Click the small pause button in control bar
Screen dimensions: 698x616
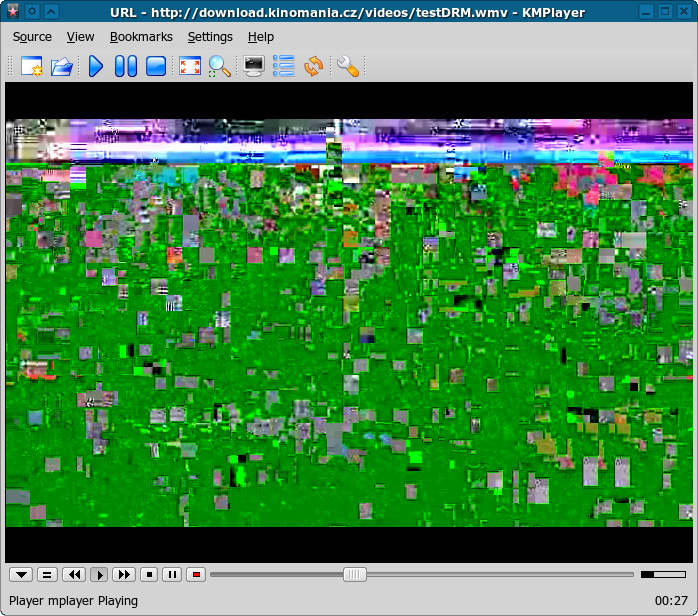[172, 575]
